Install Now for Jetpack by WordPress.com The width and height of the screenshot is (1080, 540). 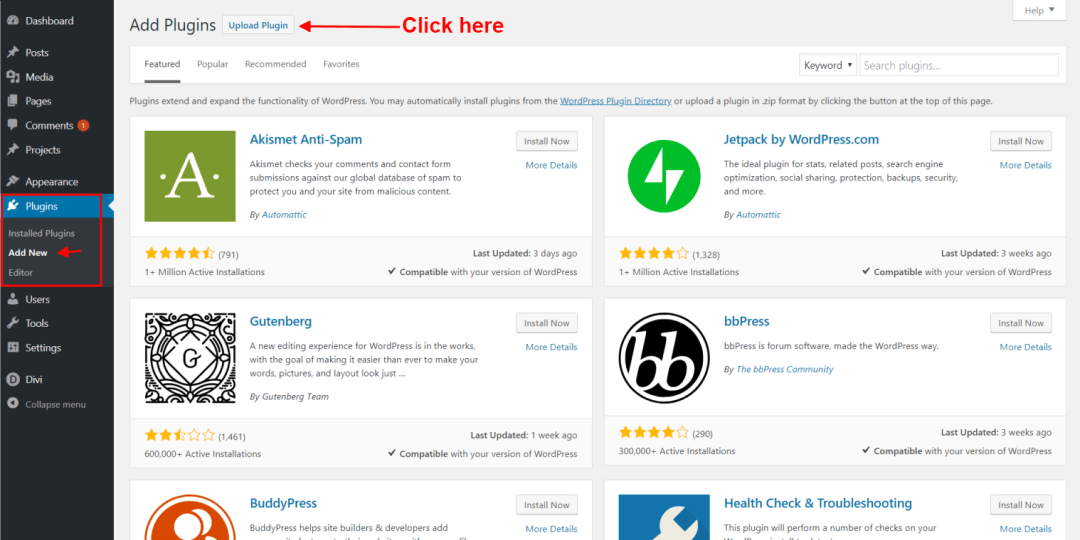coord(1021,141)
